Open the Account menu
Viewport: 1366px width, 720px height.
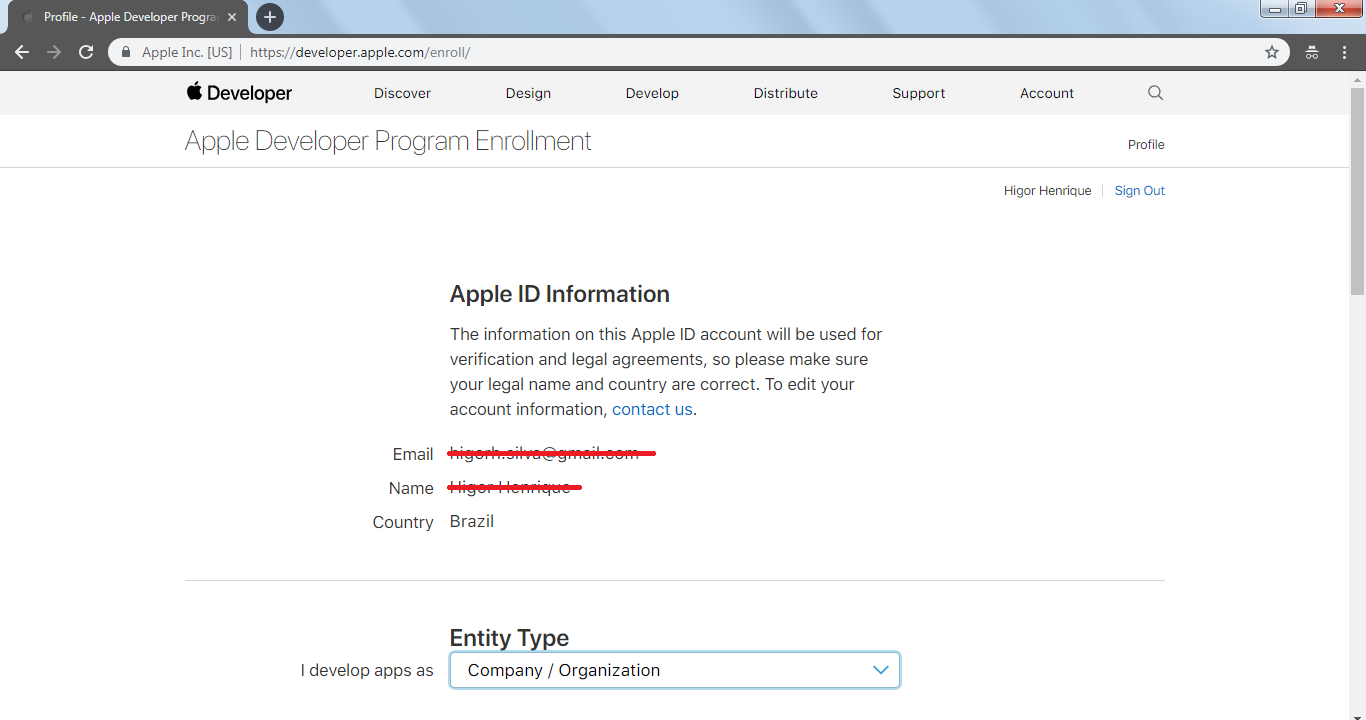tap(1047, 93)
